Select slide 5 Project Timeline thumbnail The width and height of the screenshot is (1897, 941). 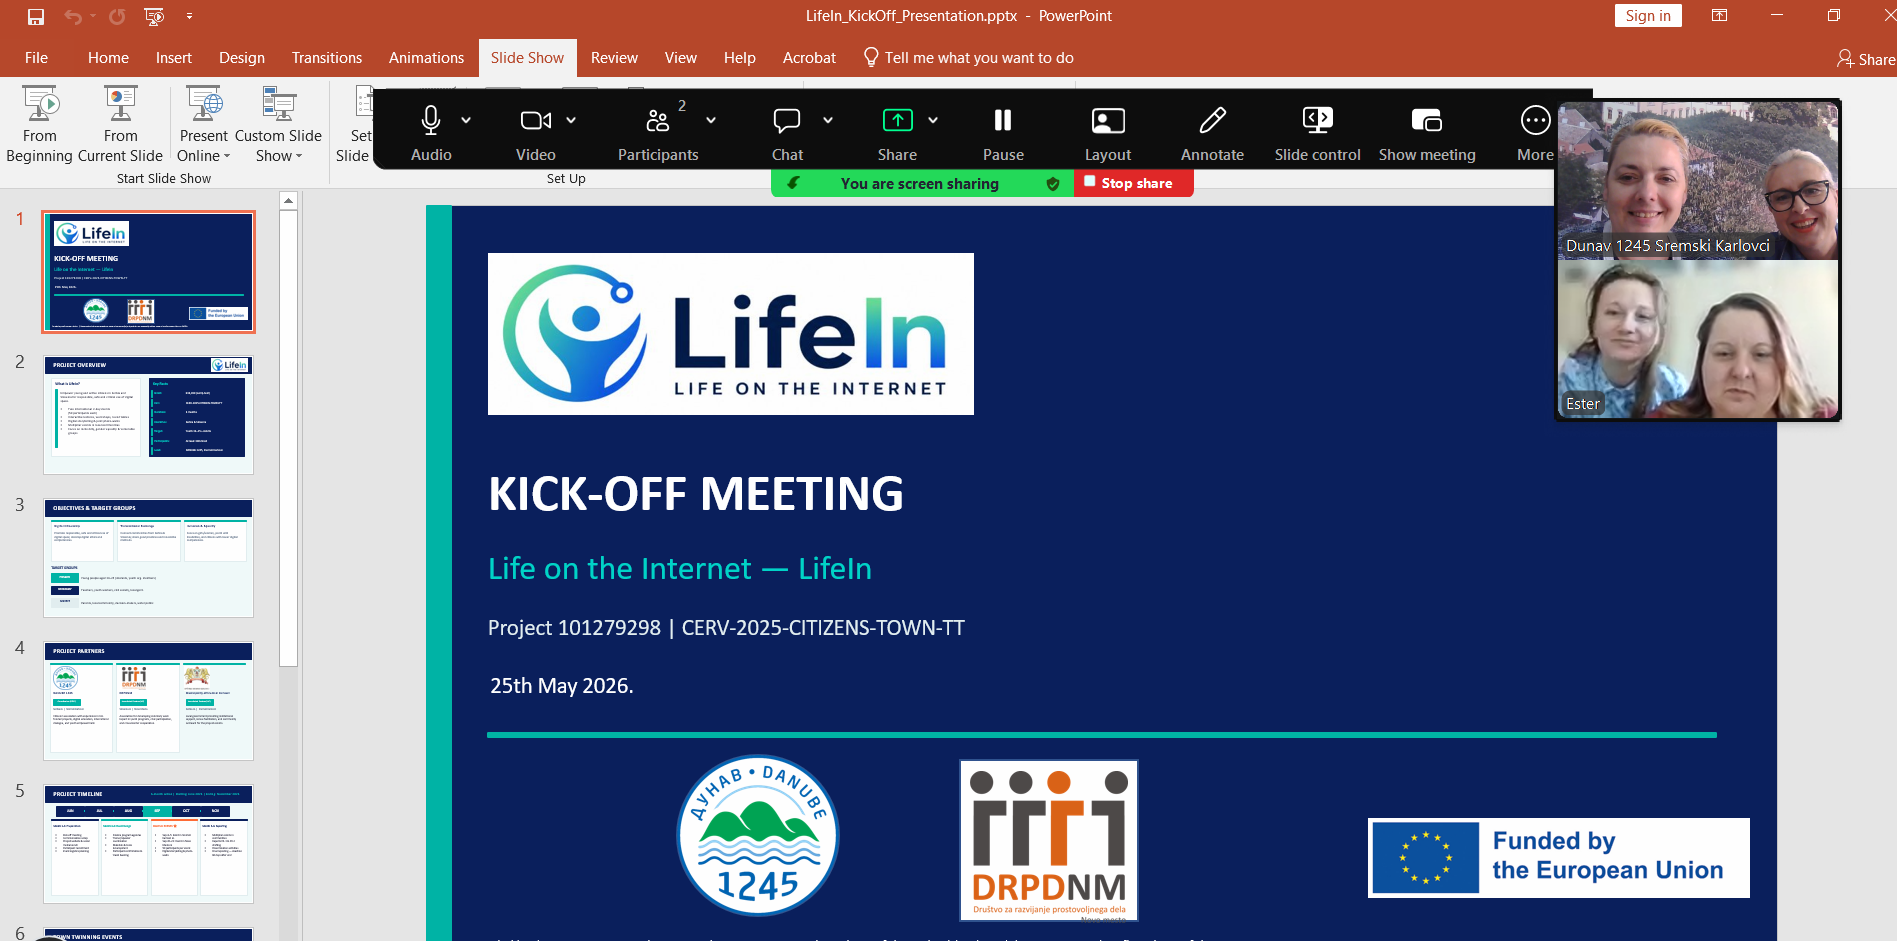coord(148,843)
